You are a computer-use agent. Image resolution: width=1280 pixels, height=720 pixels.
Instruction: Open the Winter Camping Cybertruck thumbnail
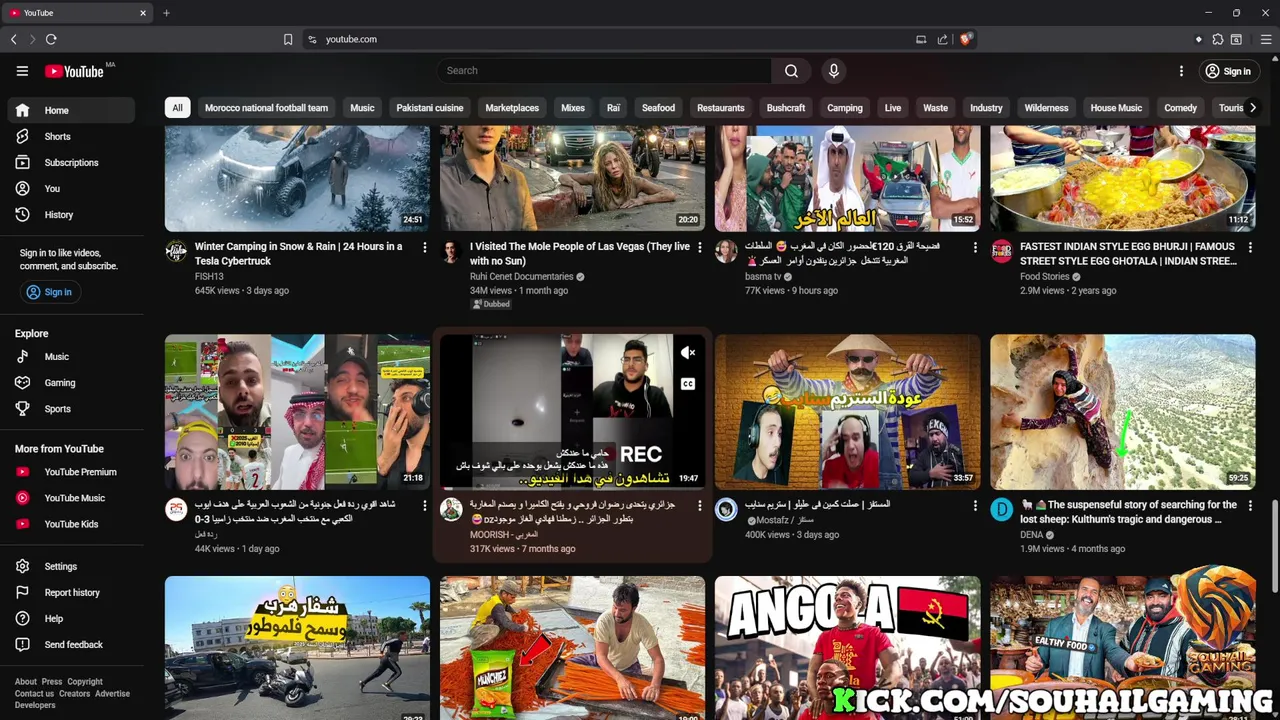tap(297, 179)
